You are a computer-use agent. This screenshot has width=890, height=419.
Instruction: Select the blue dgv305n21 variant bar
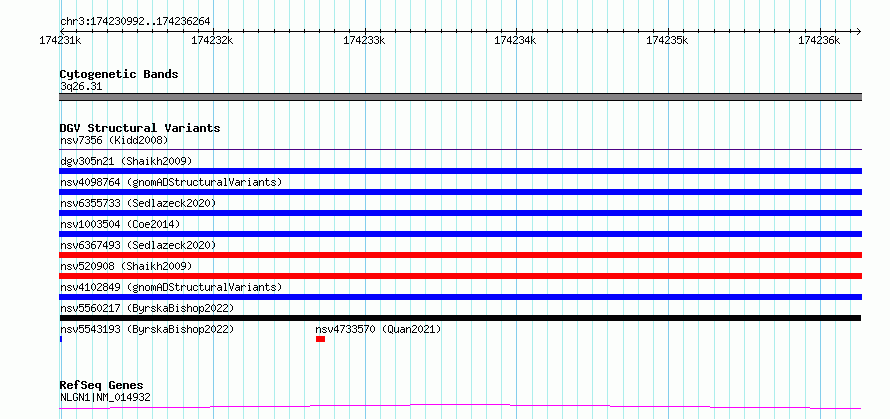click(460, 171)
